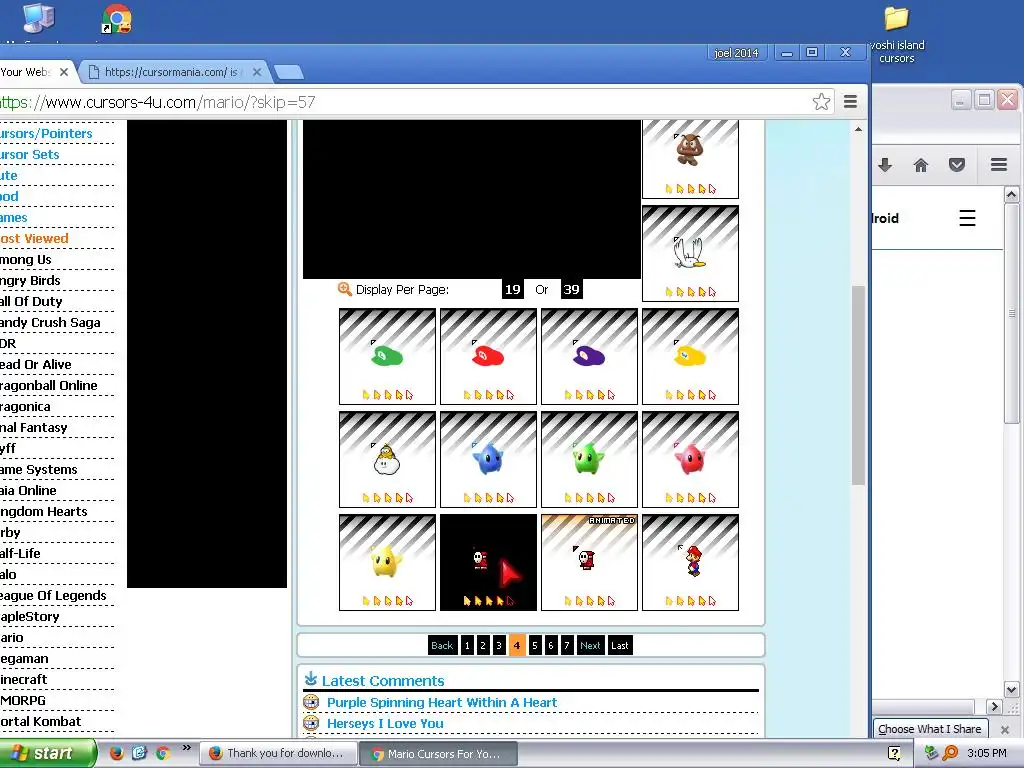
Task: Open Herseys I Love You comment link
Action: pyautogui.click(x=385, y=724)
